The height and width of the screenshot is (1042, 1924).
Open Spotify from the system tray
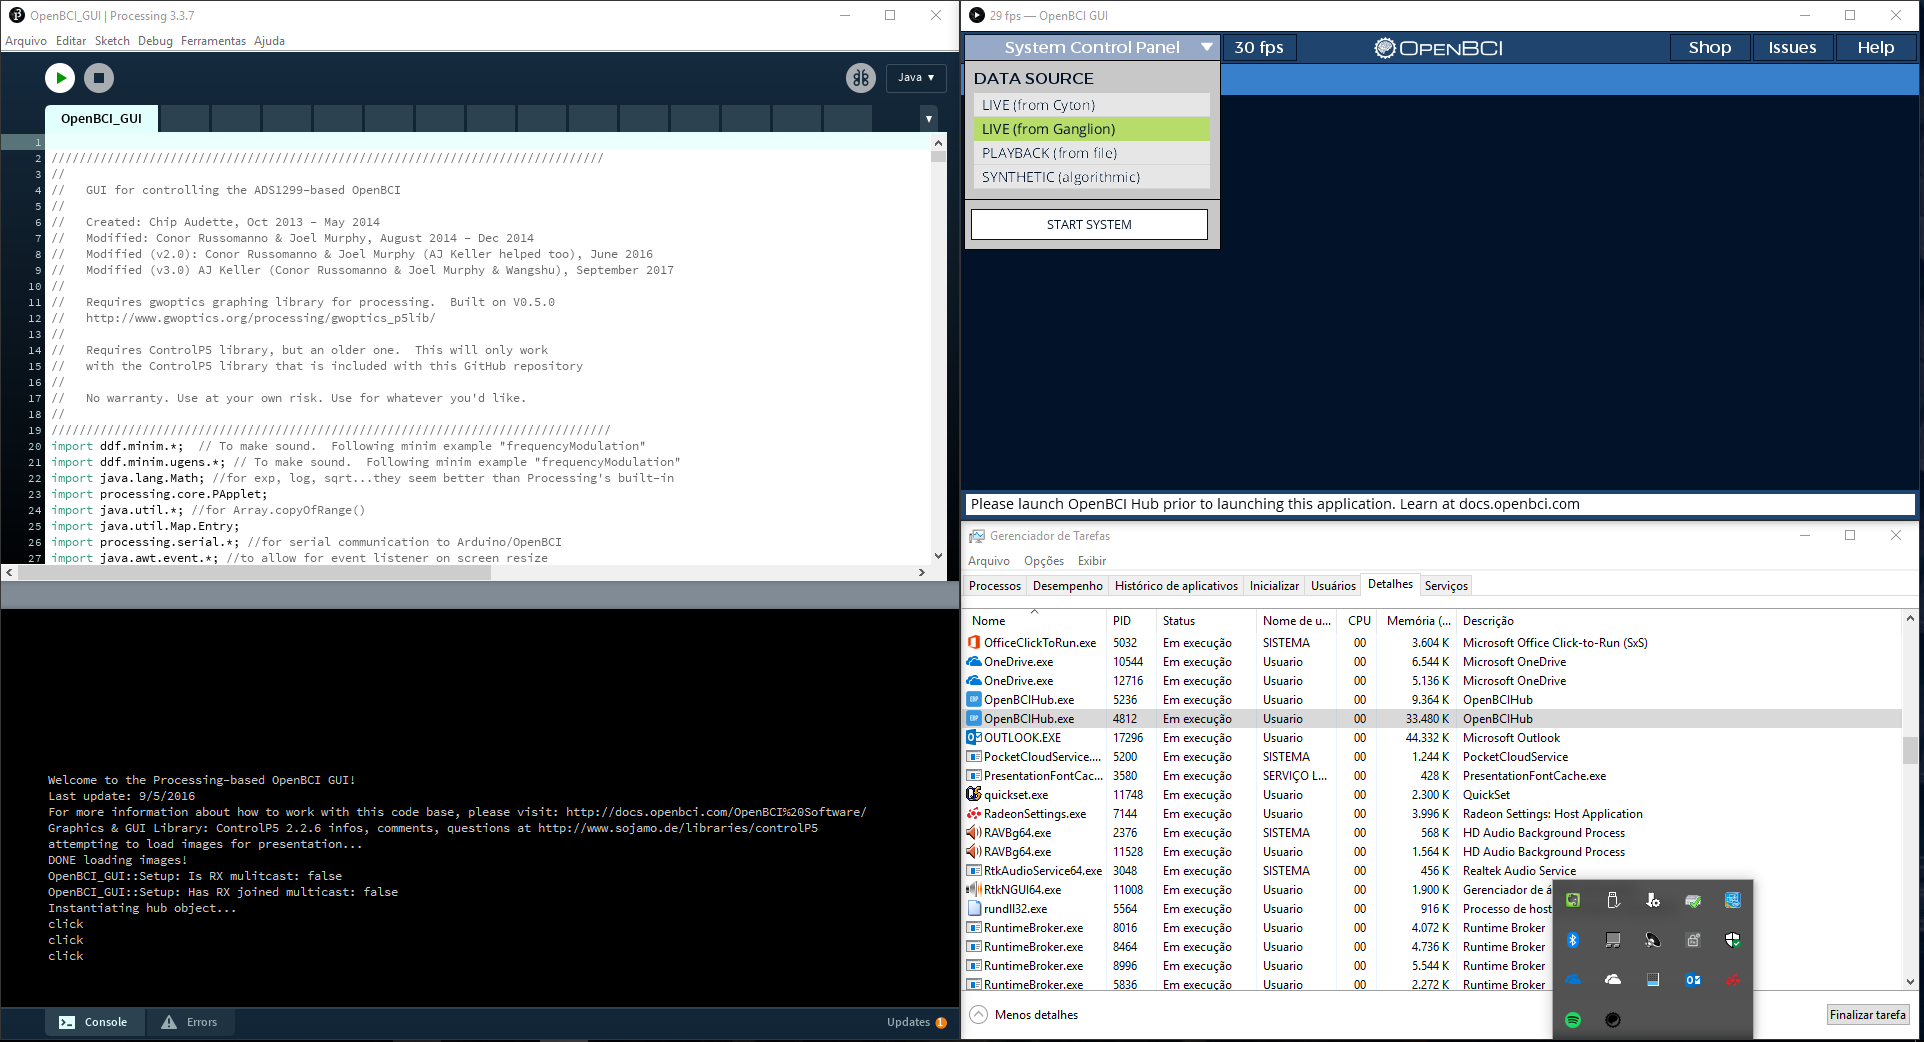point(1572,1020)
